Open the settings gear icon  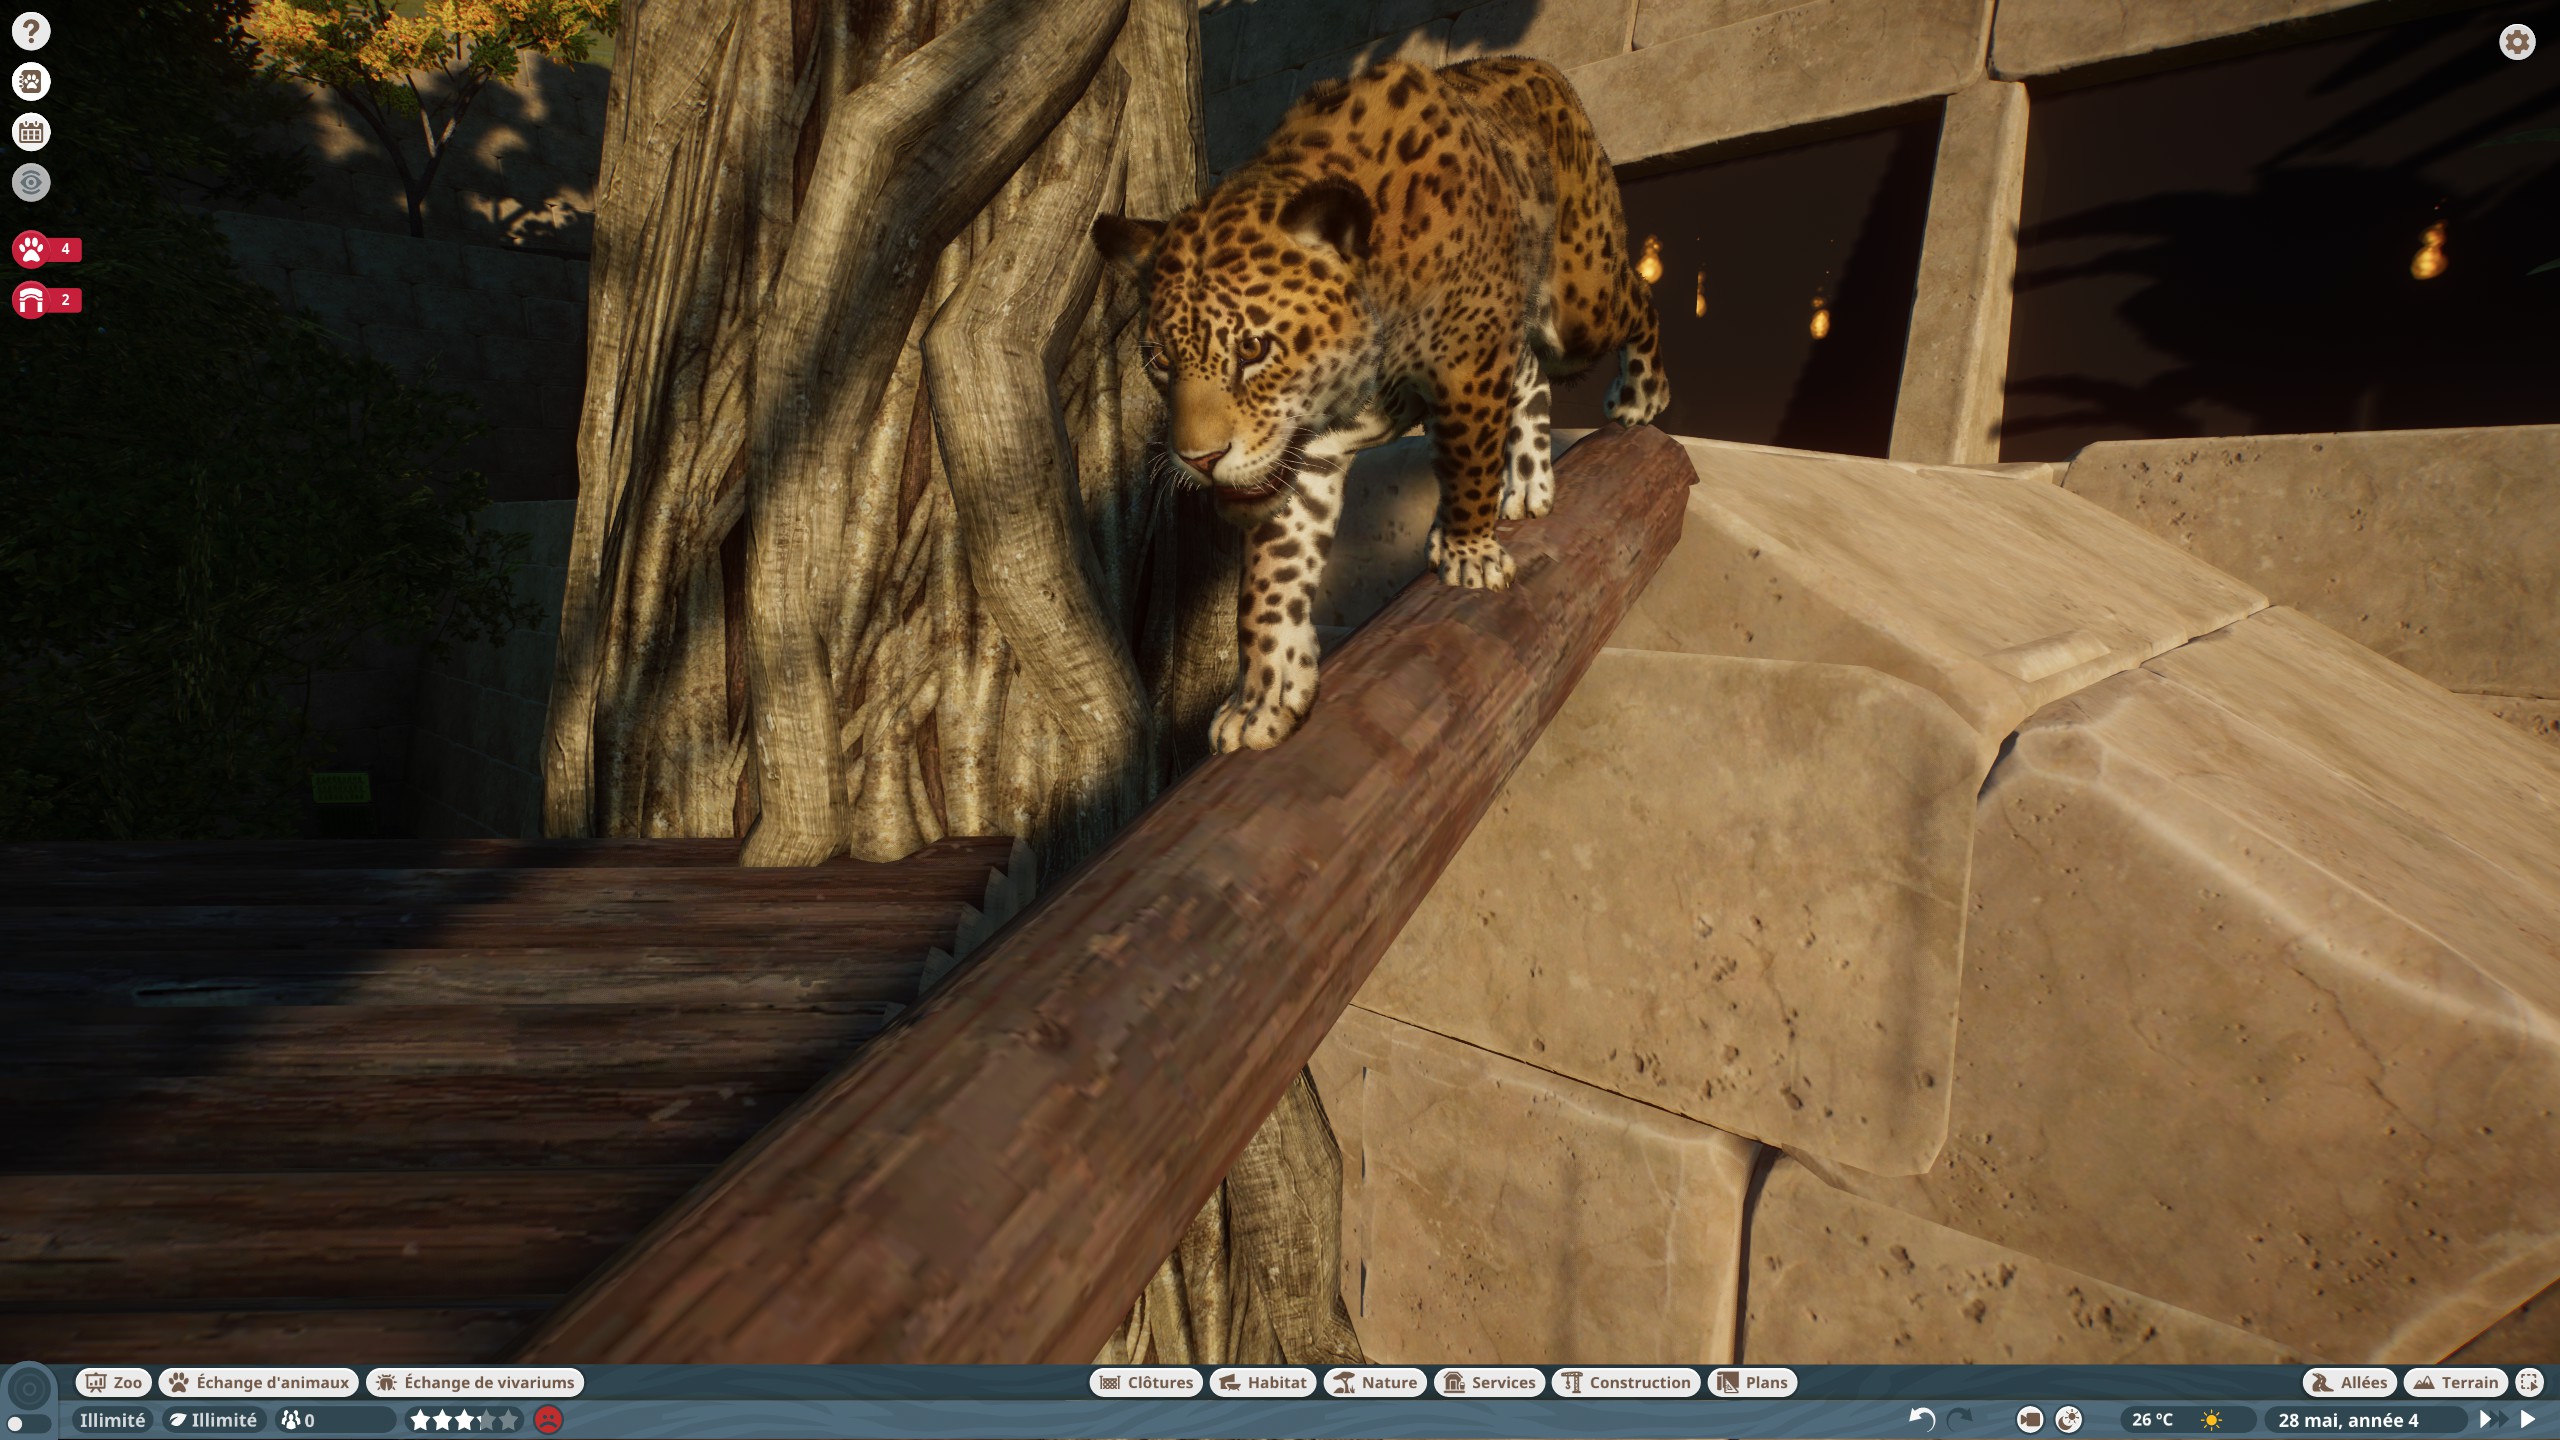[2517, 42]
